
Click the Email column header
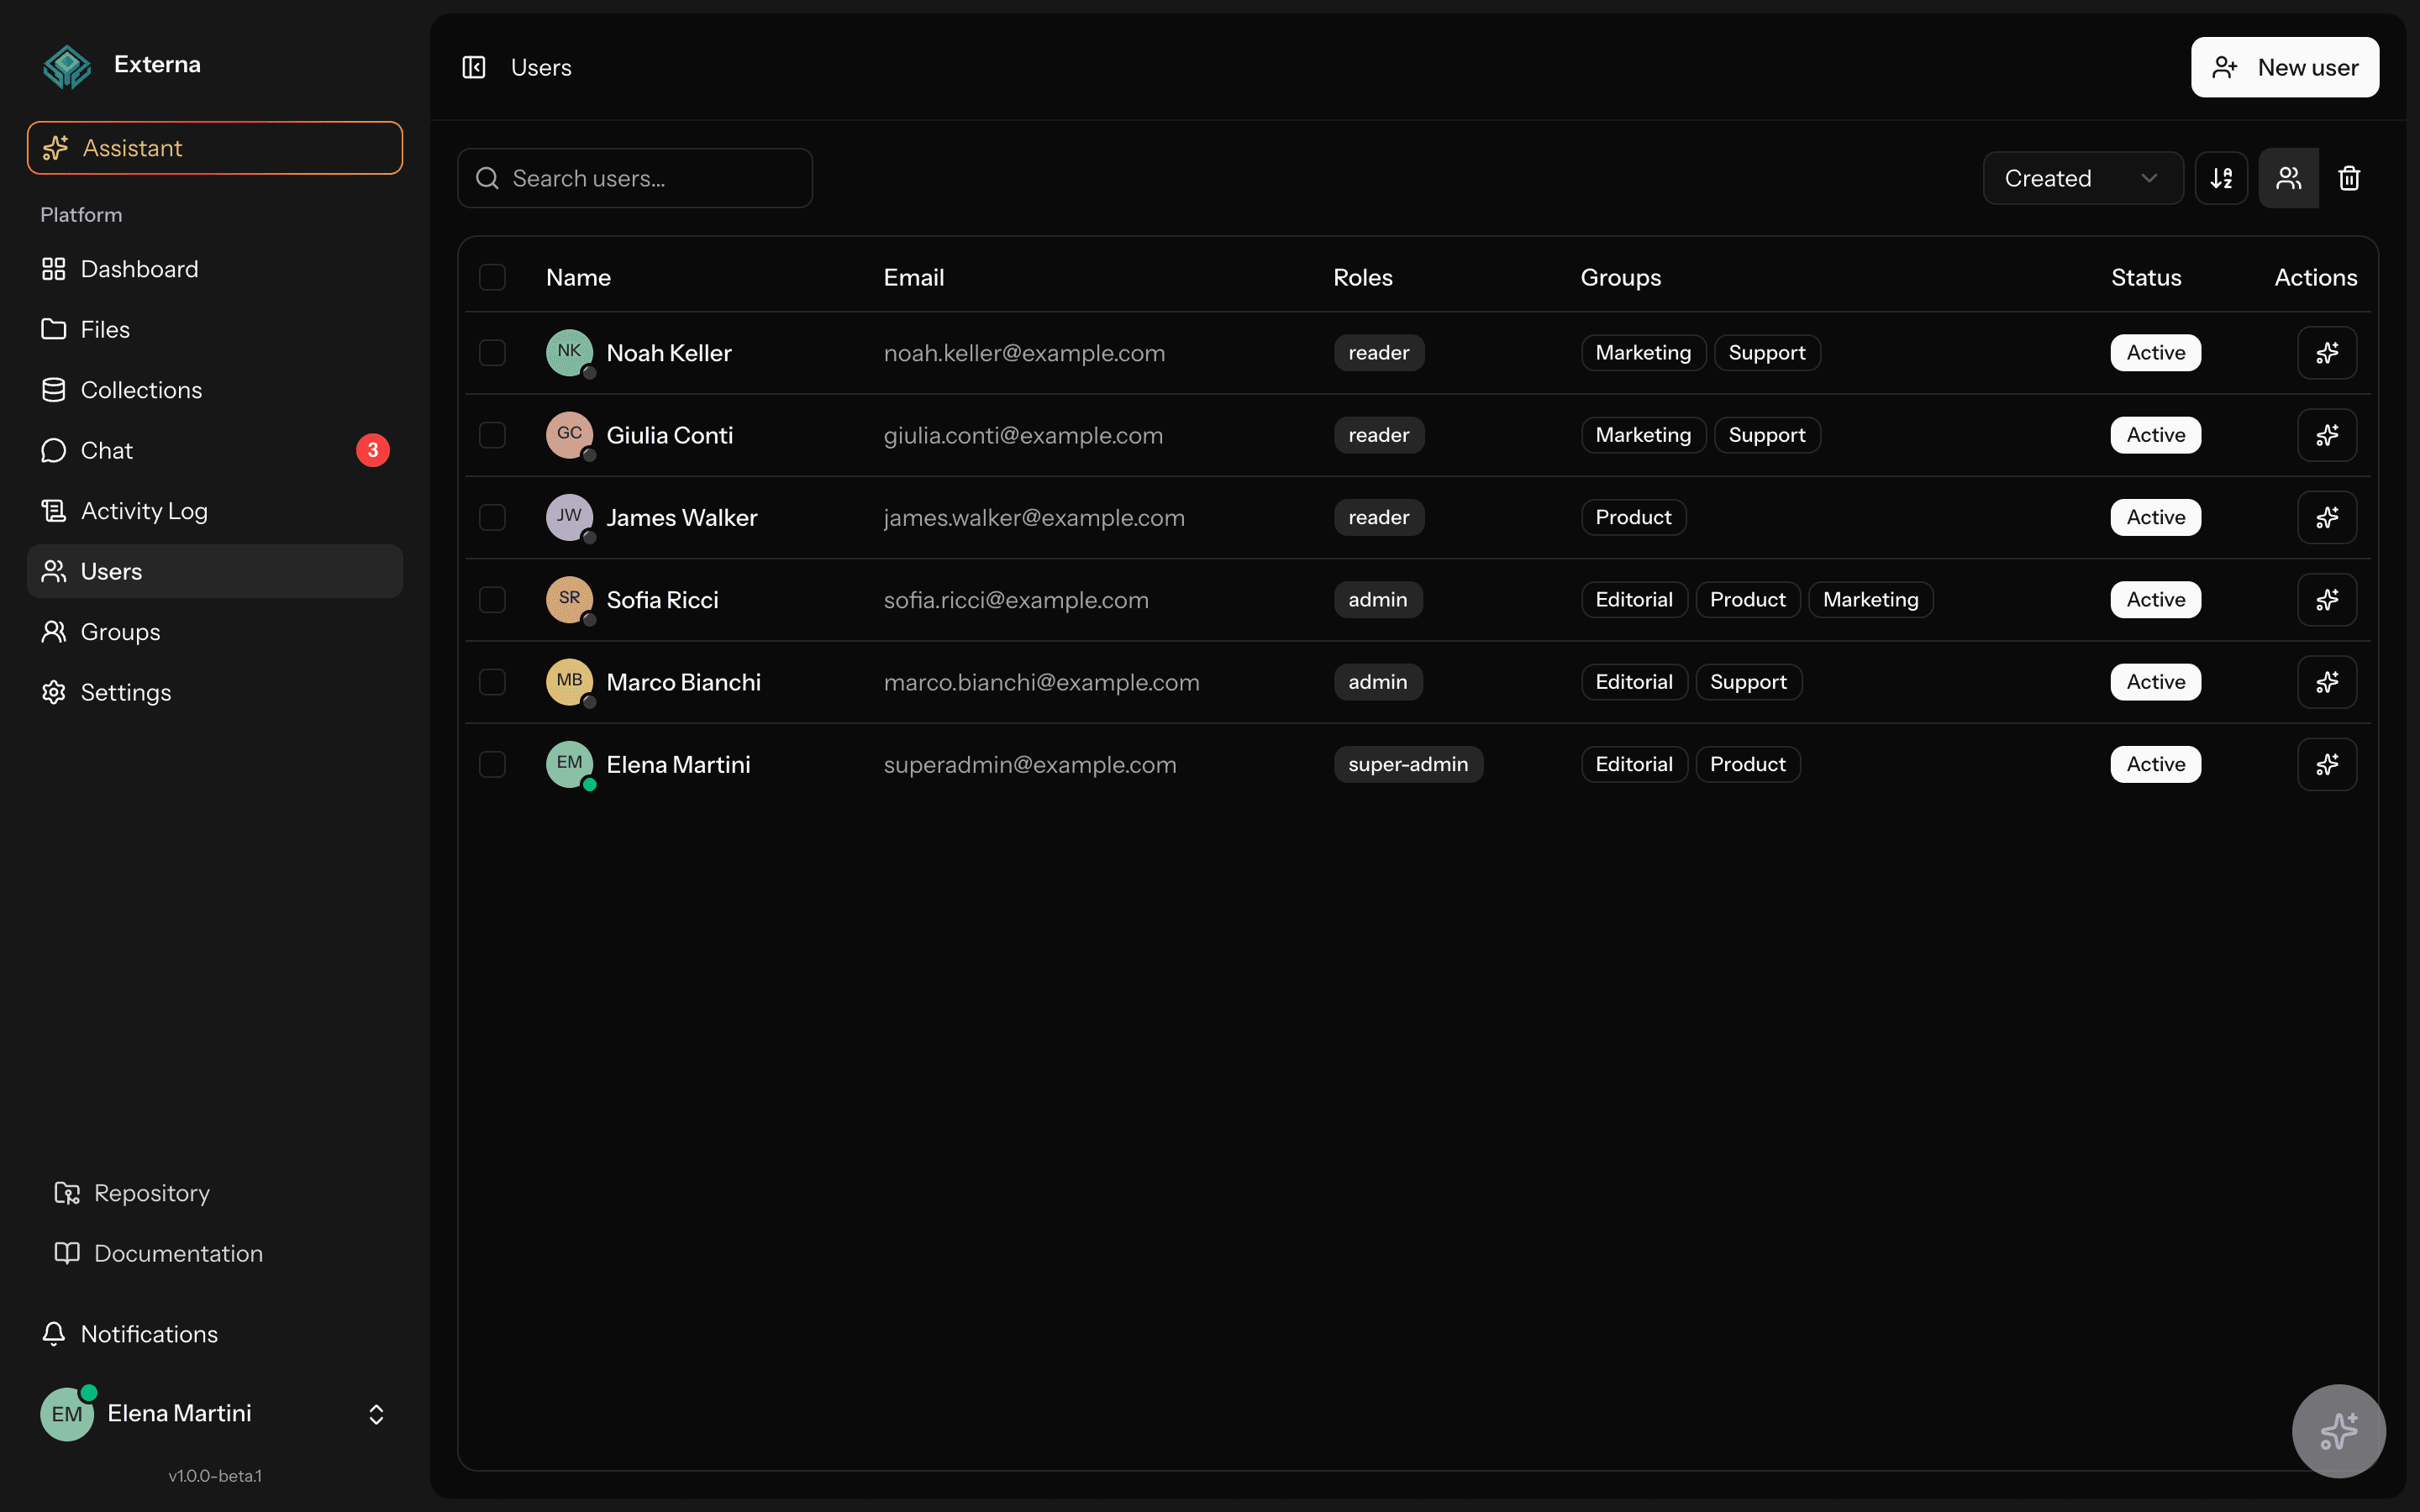913,277
